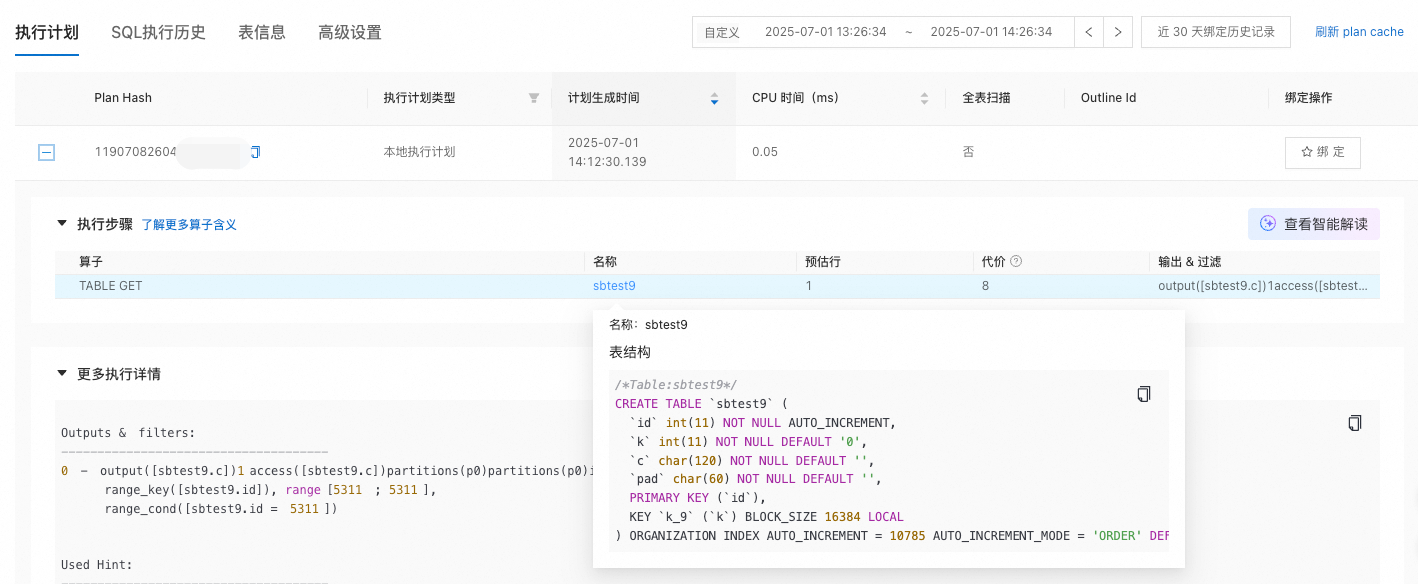Click the CPU time value 0.05
Image resolution: width=1418 pixels, height=584 pixels.
765,152
